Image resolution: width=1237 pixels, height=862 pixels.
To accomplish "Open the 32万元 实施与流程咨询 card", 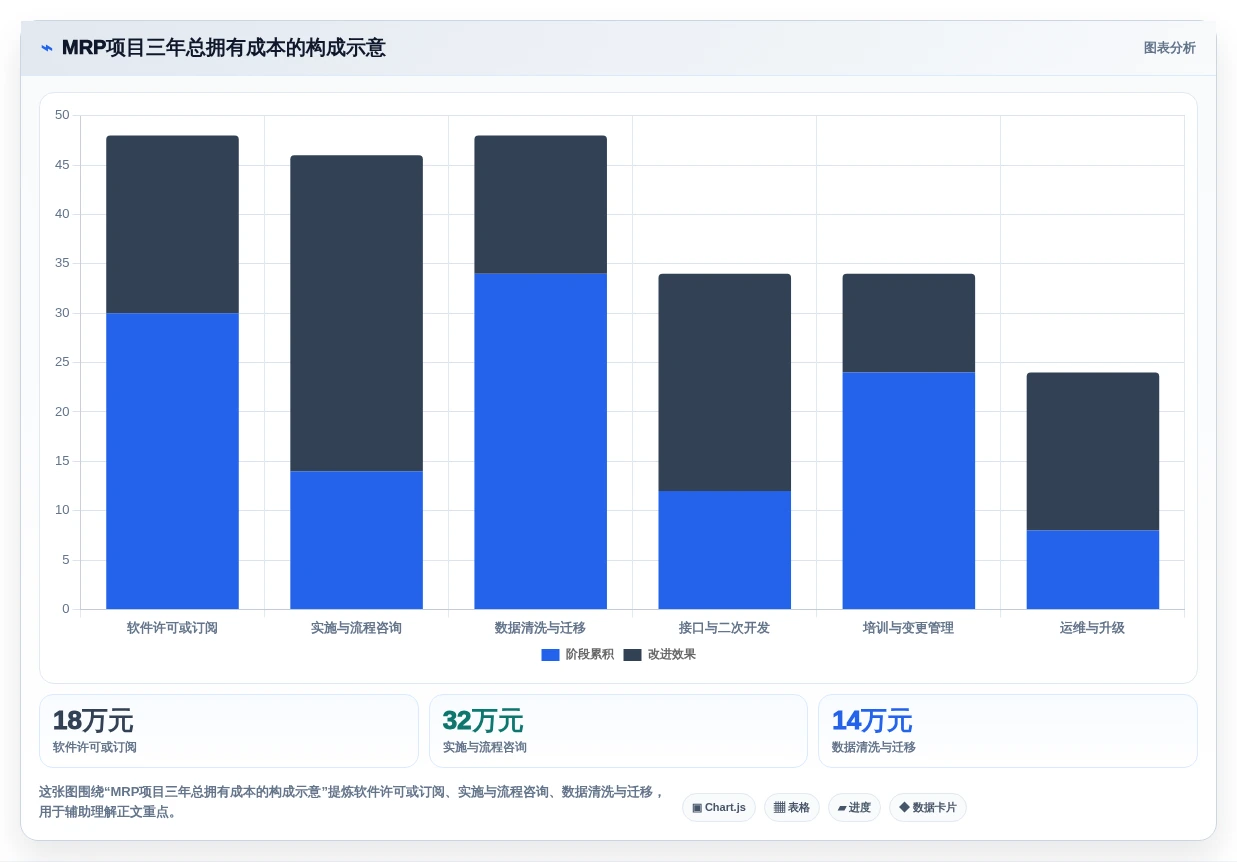I will 618,731.
